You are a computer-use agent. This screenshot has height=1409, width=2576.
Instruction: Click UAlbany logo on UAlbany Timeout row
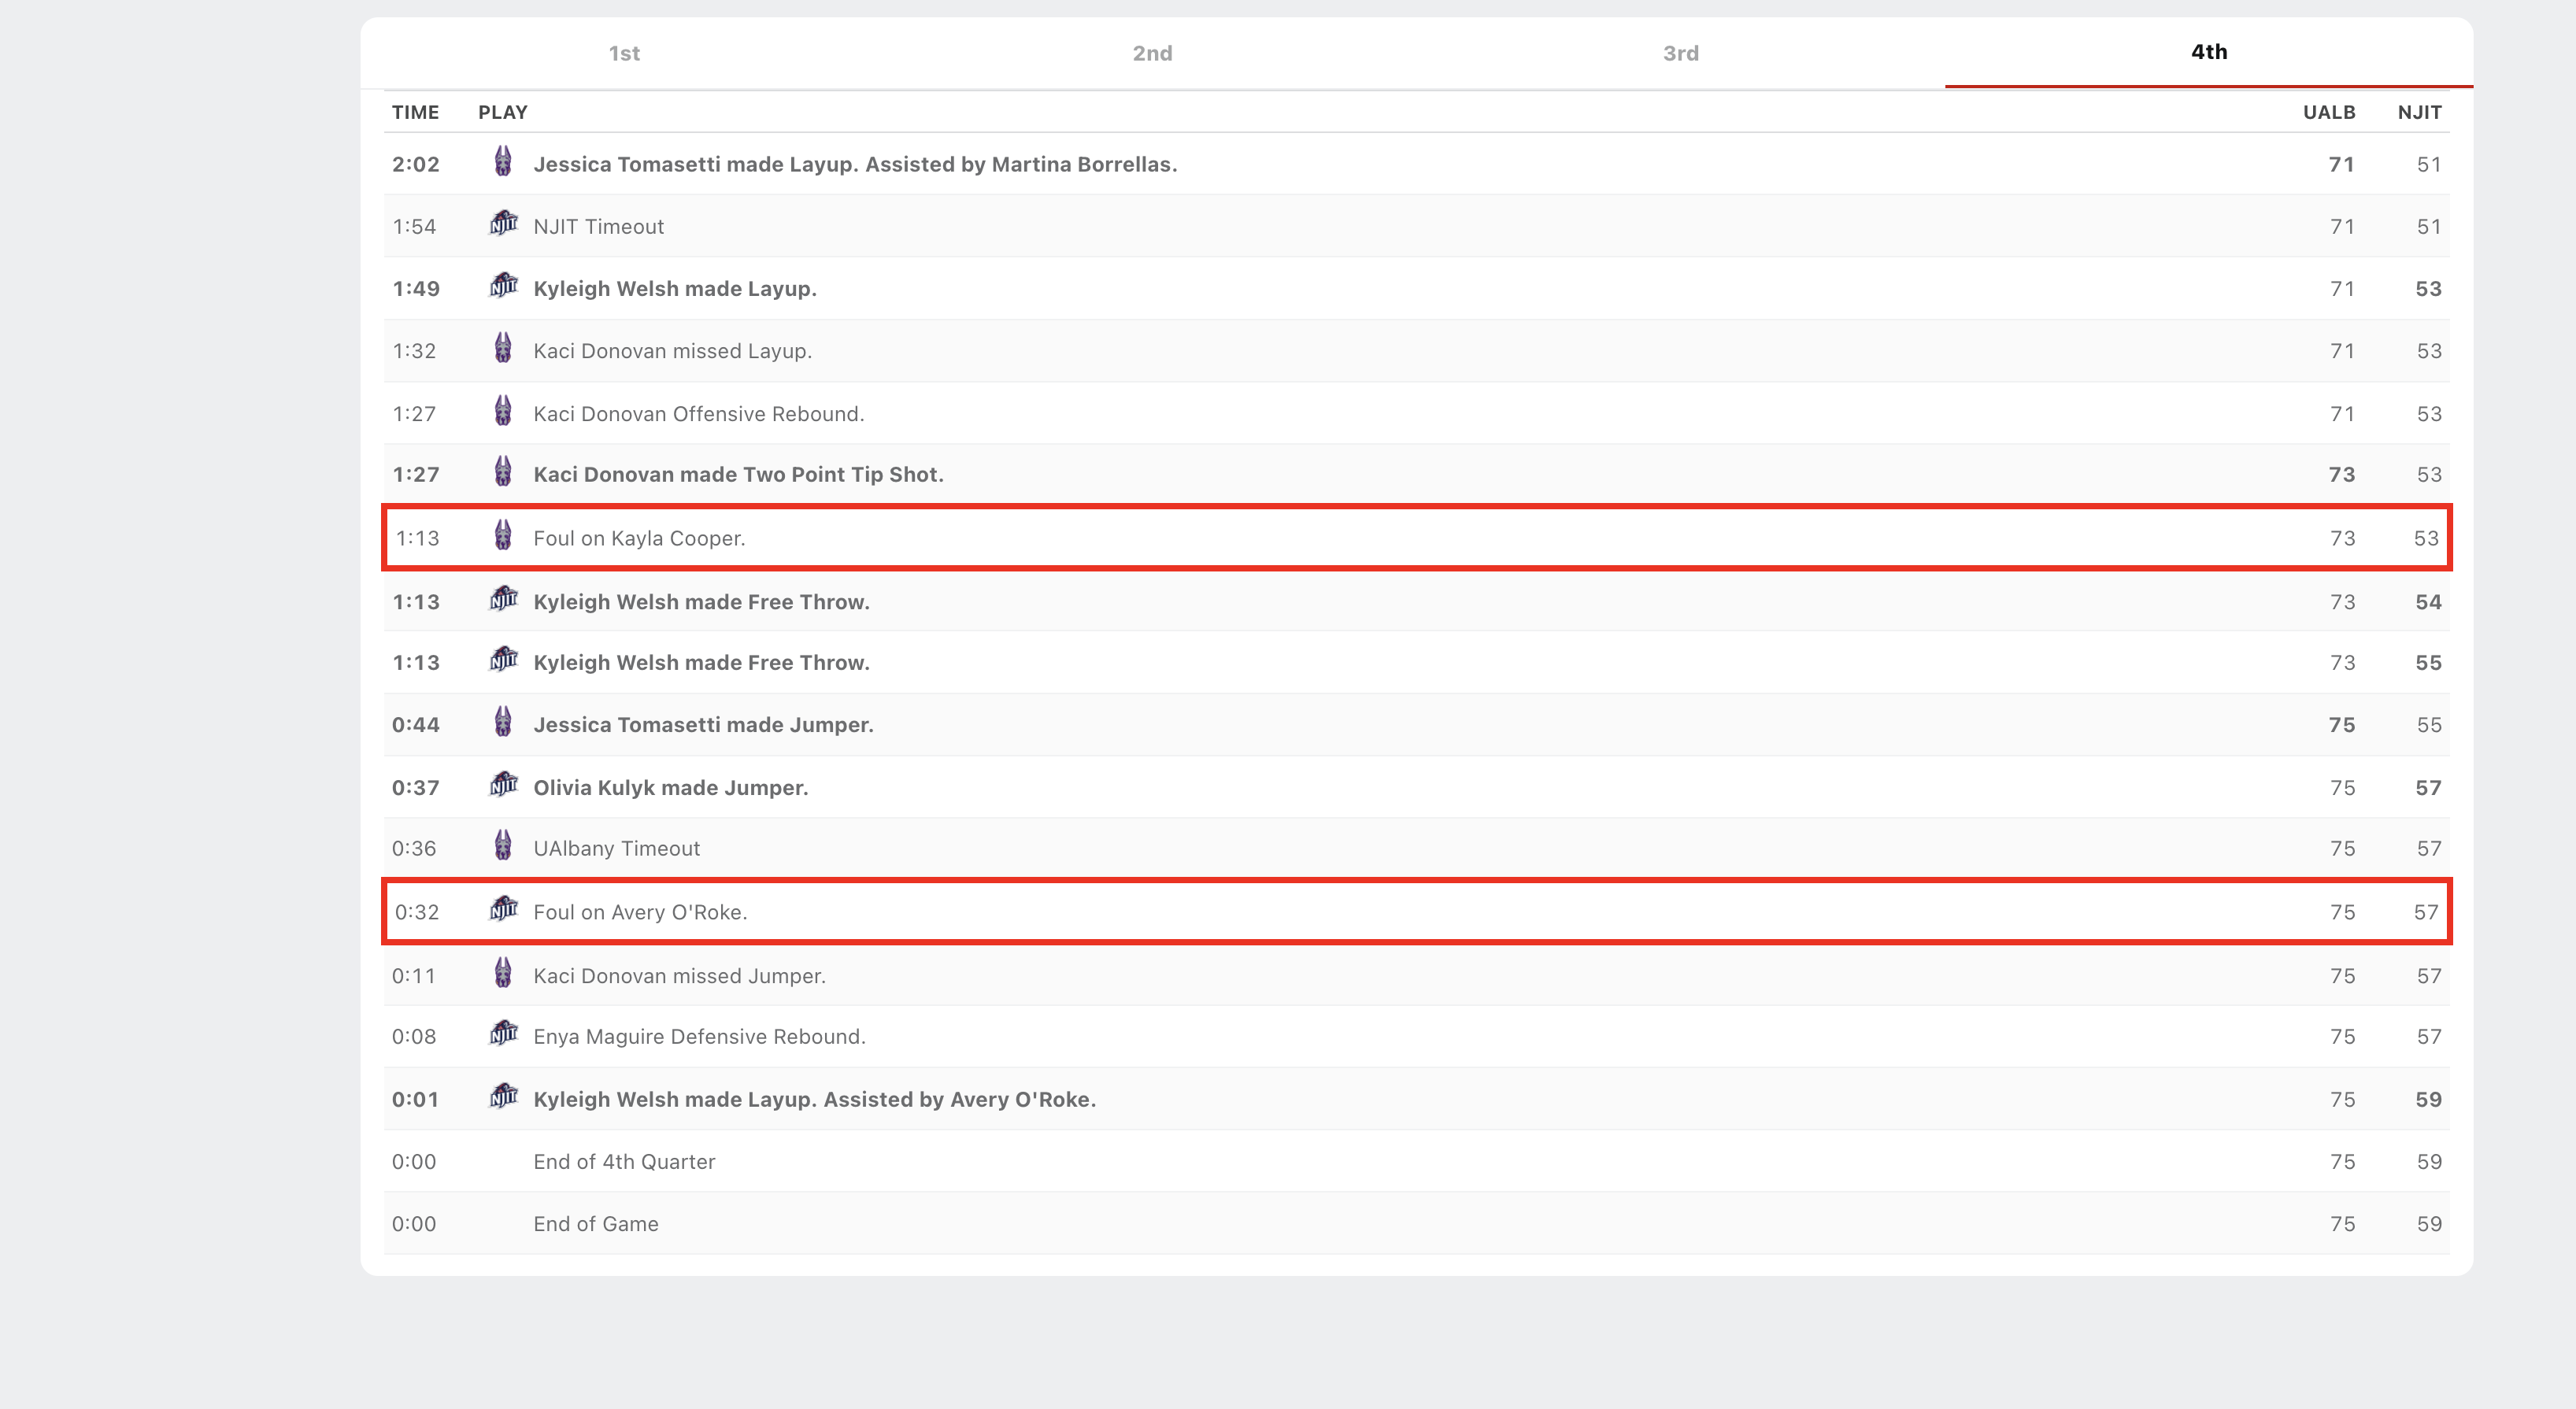[503, 846]
